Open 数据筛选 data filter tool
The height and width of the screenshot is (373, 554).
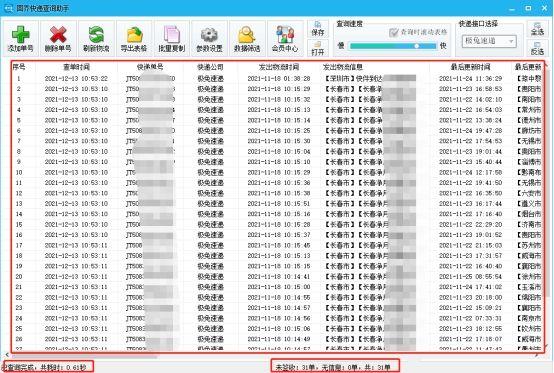pyautogui.click(x=247, y=38)
